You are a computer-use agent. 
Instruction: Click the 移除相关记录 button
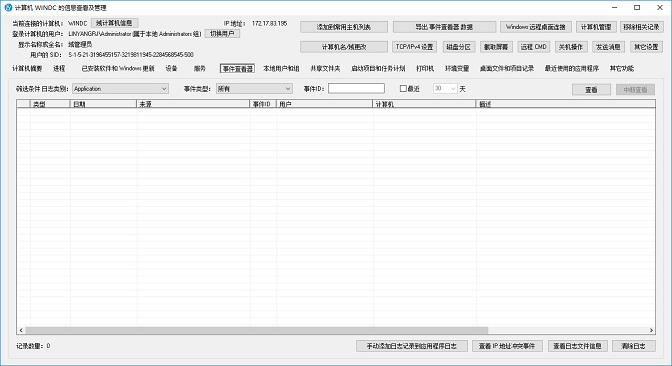tap(642, 27)
